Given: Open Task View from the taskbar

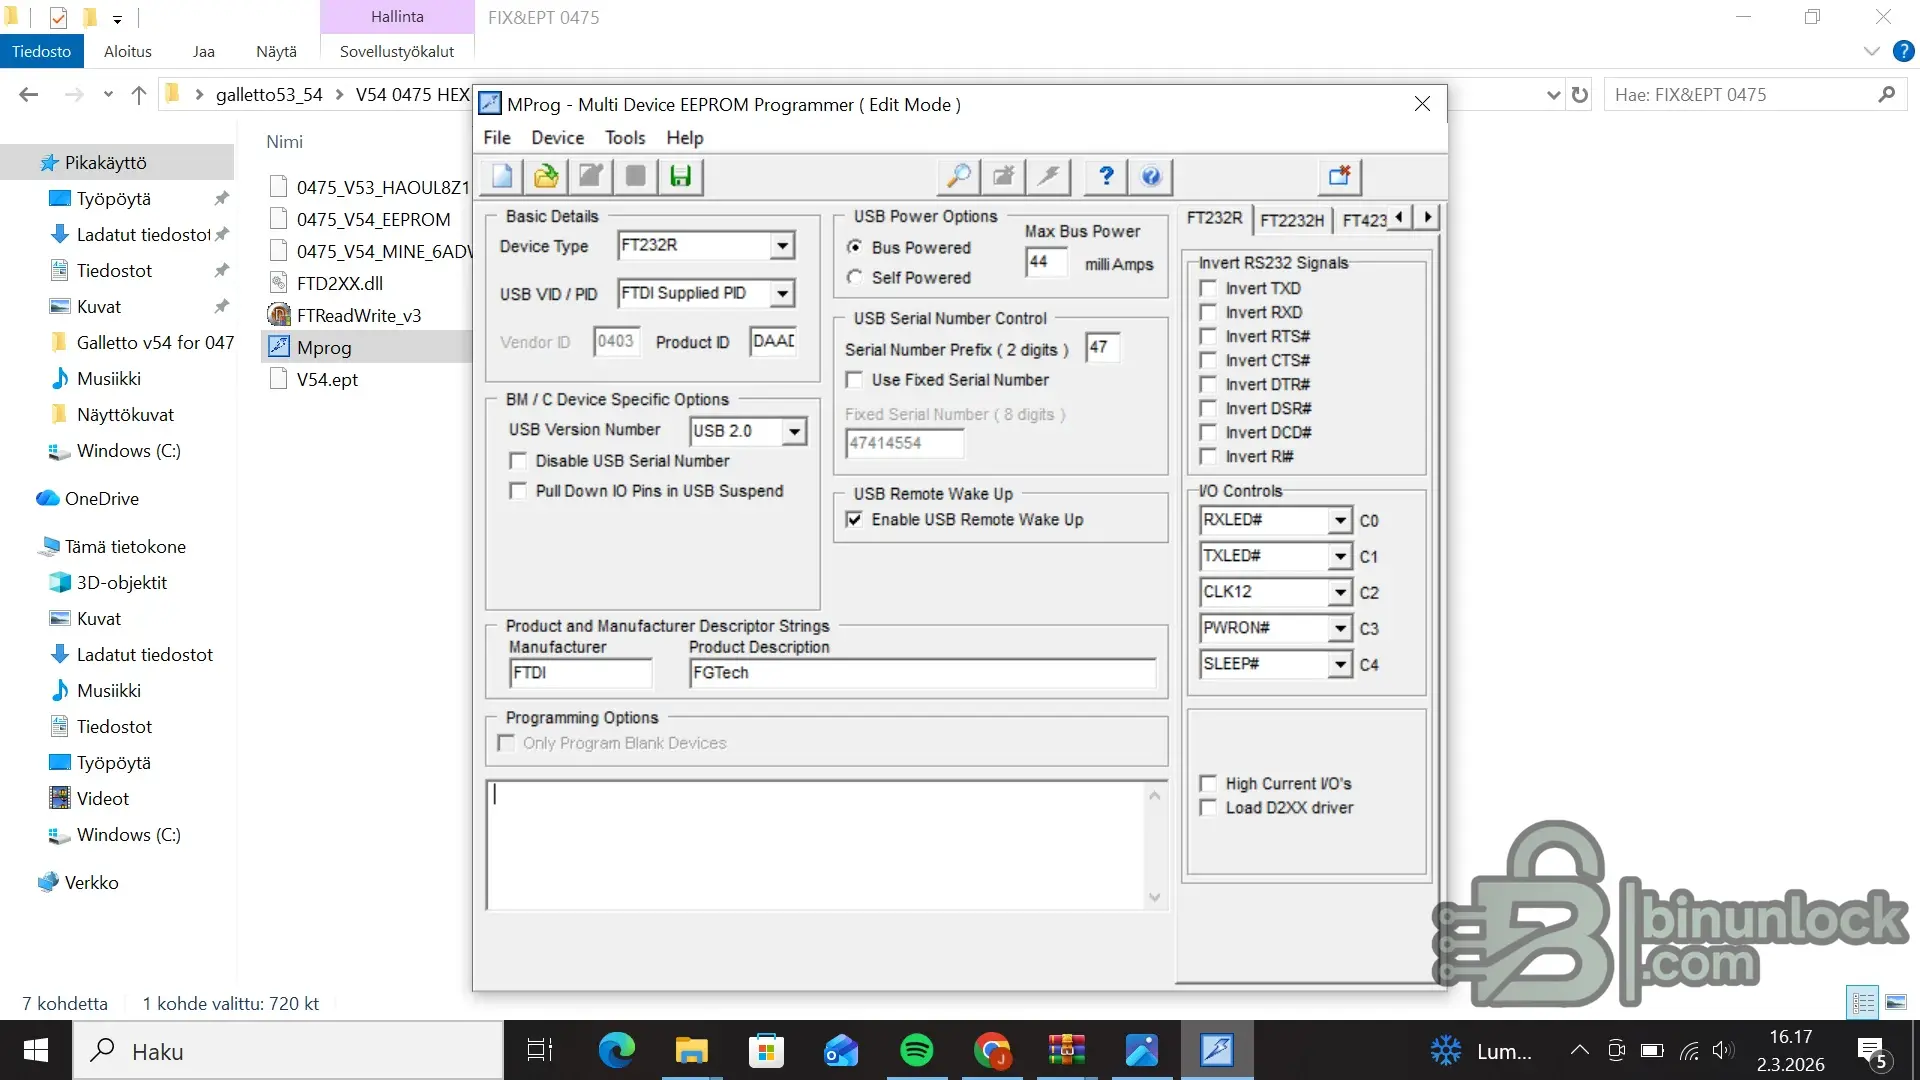Looking at the screenshot, I should [x=540, y=1051].
